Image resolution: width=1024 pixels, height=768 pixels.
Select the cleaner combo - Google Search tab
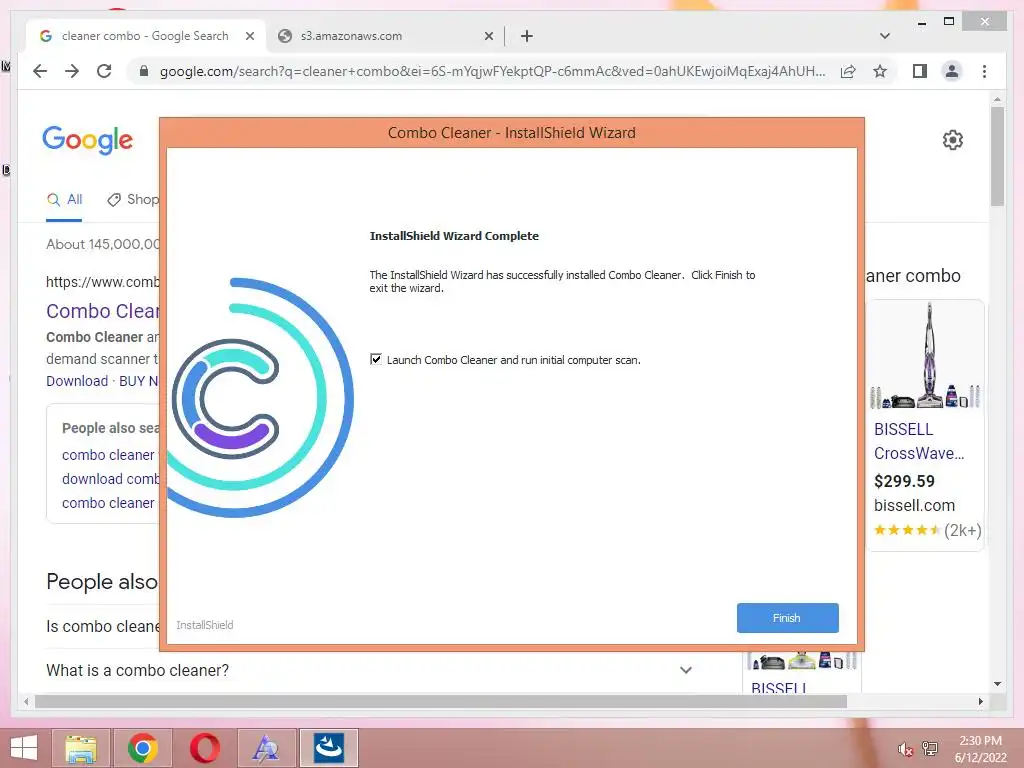tap(145, 36)
